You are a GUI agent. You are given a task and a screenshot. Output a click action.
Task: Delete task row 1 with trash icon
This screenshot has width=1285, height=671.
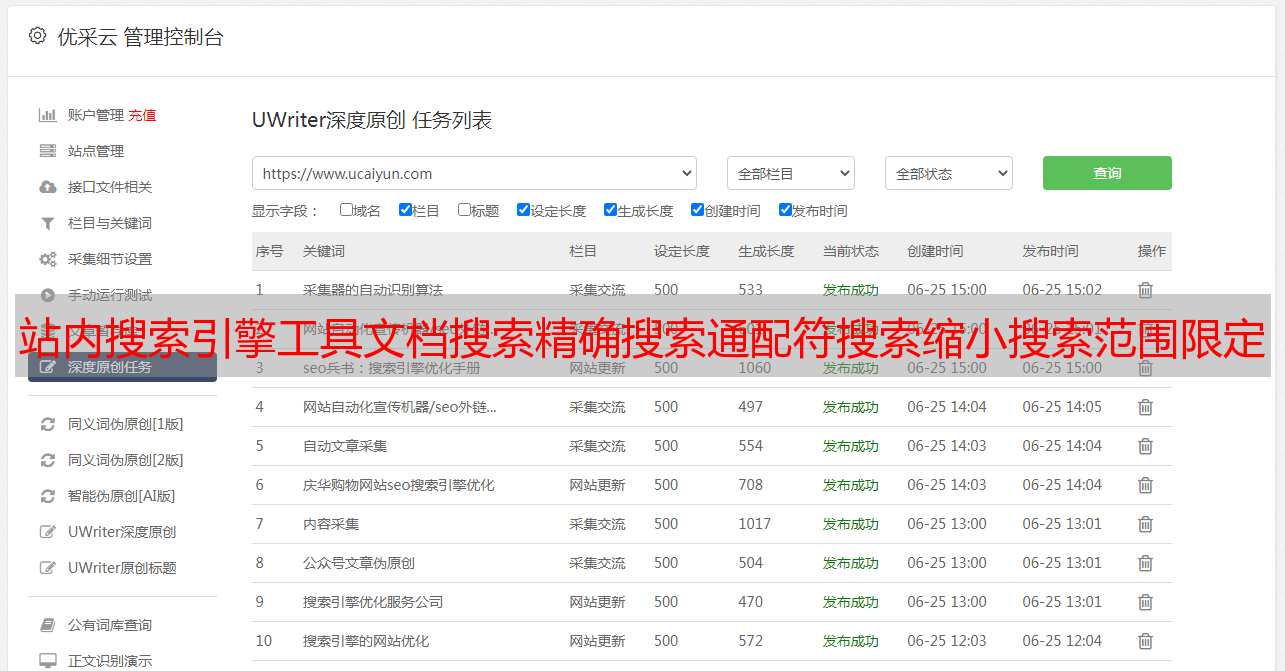click(1145, 290)
